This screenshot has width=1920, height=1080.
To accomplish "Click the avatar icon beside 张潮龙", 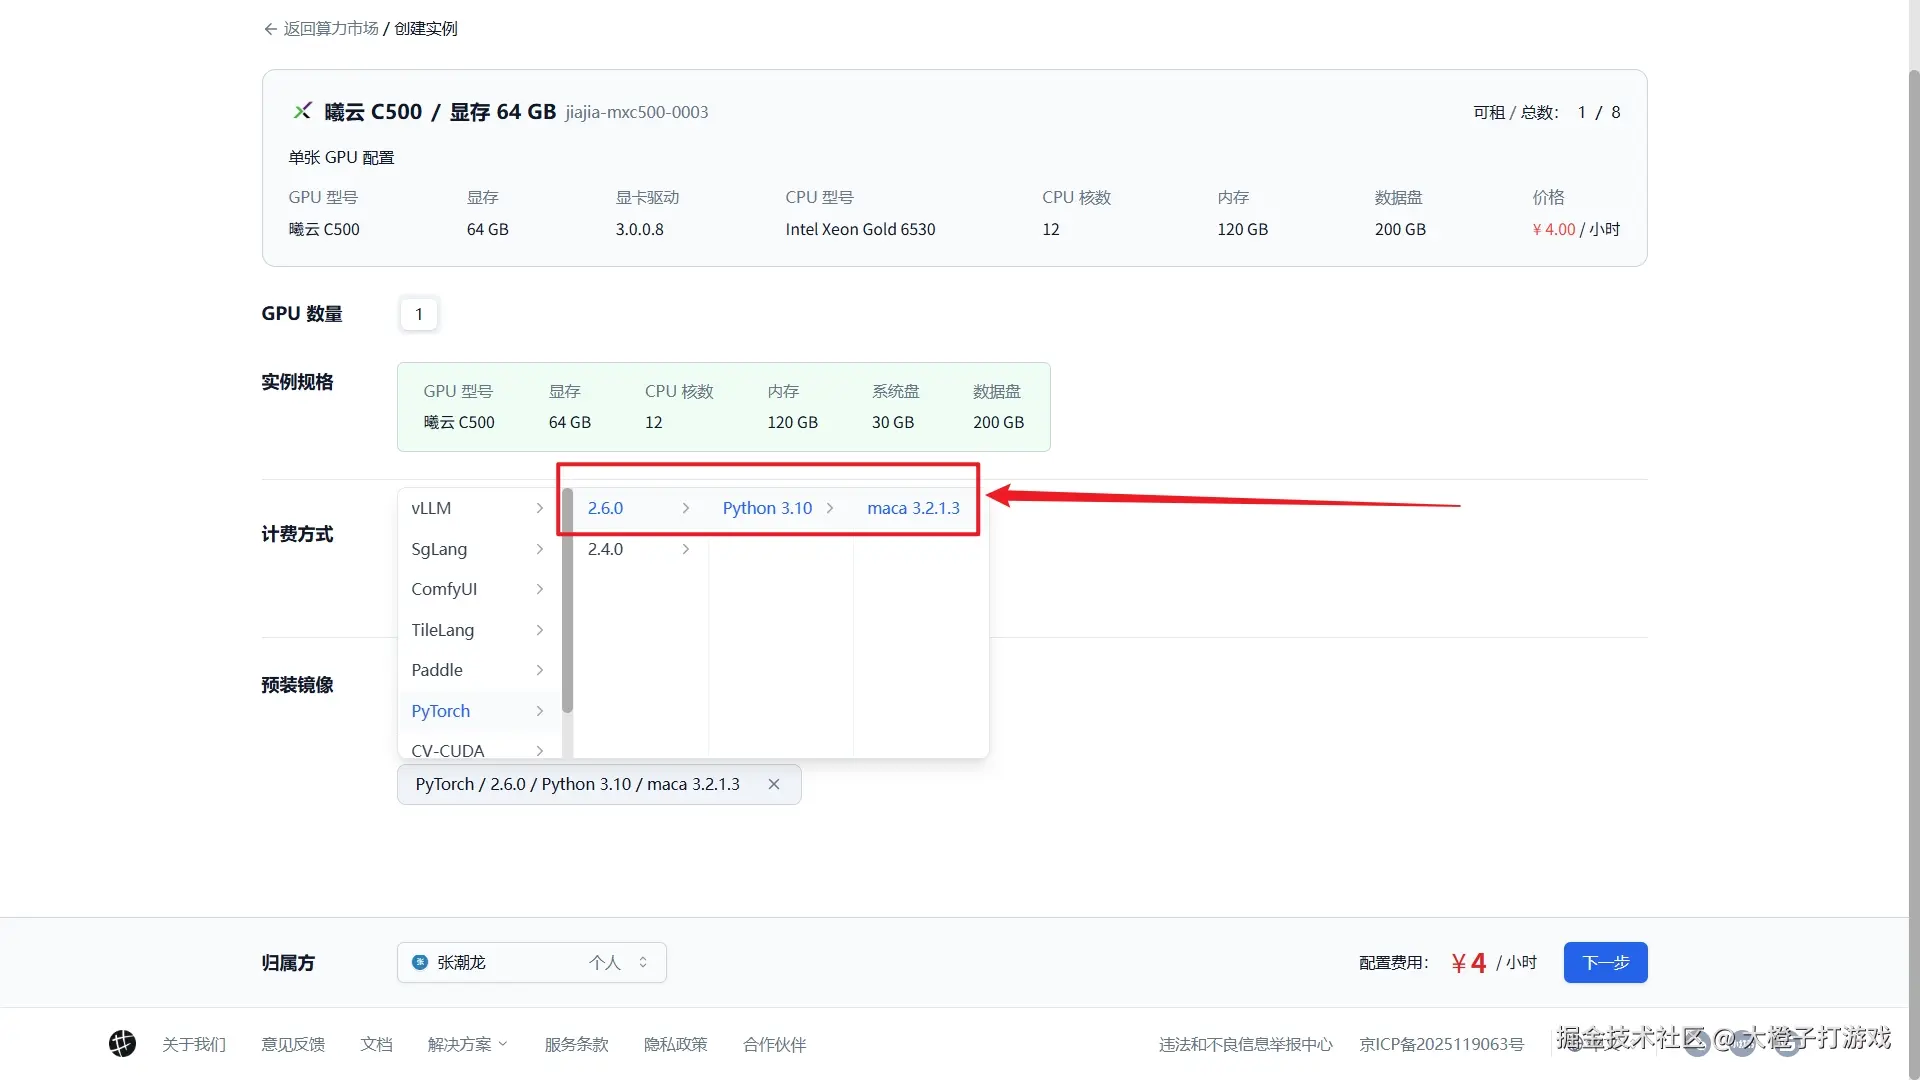I will point(420,962).
